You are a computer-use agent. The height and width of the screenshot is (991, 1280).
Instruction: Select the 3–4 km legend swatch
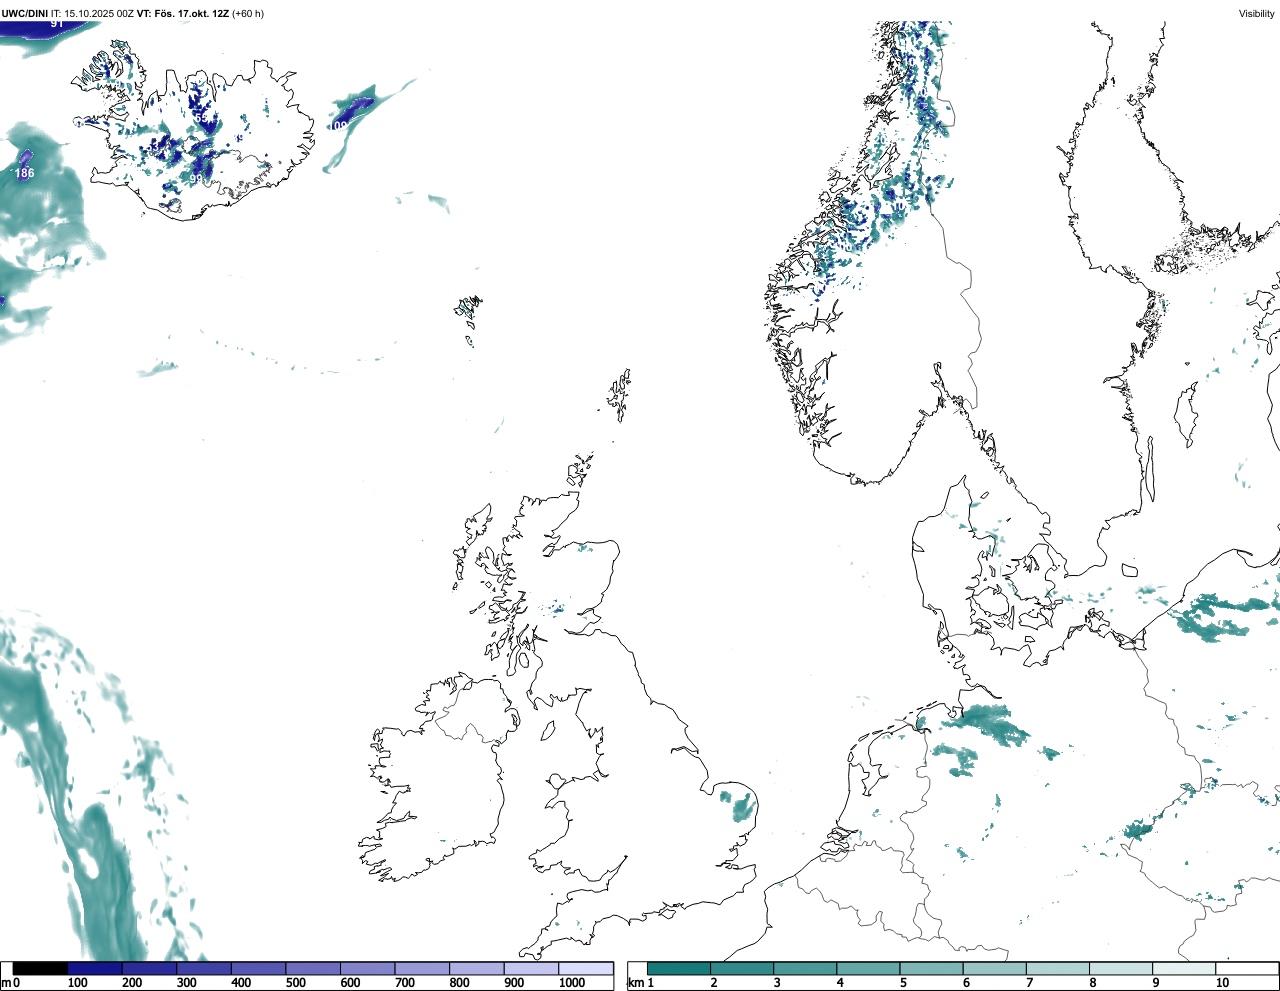click(805, 968)
